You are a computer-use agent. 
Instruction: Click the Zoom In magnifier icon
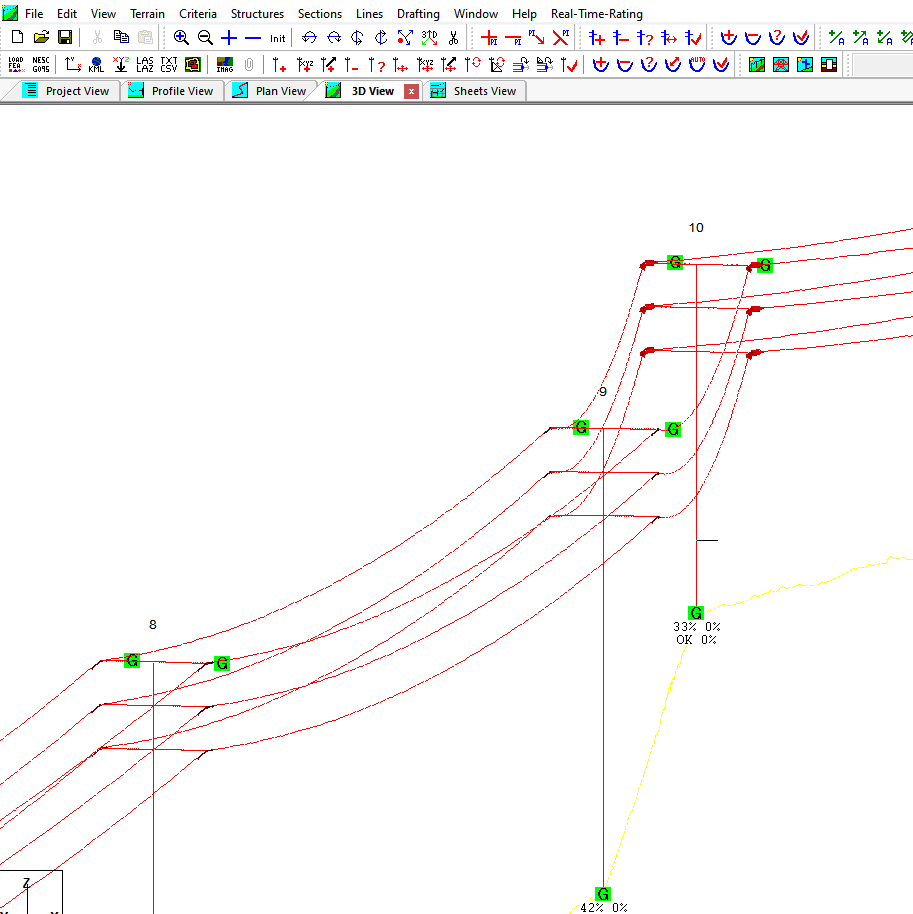pyautogui.click(x=181, y=38)
